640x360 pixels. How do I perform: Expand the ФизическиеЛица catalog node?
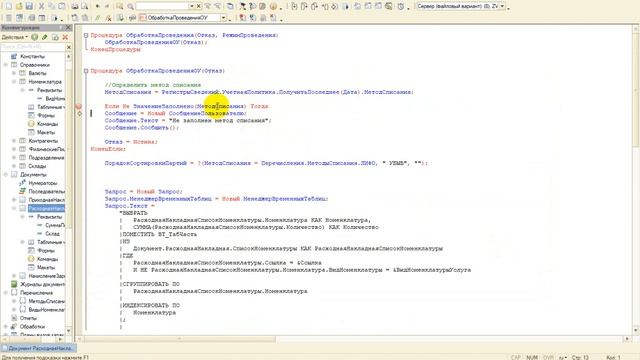click(x=14, y=149)
